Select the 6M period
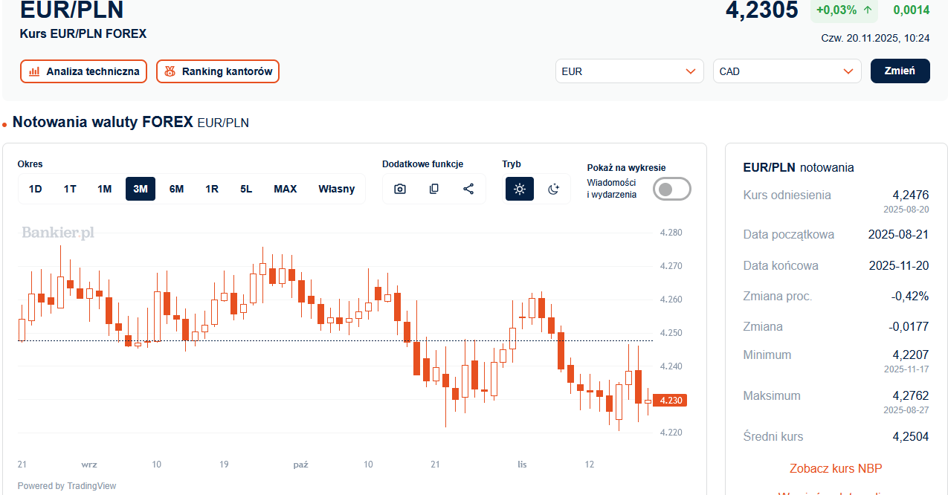The width and height of the screenshot is (948, 495). point(177,189)
